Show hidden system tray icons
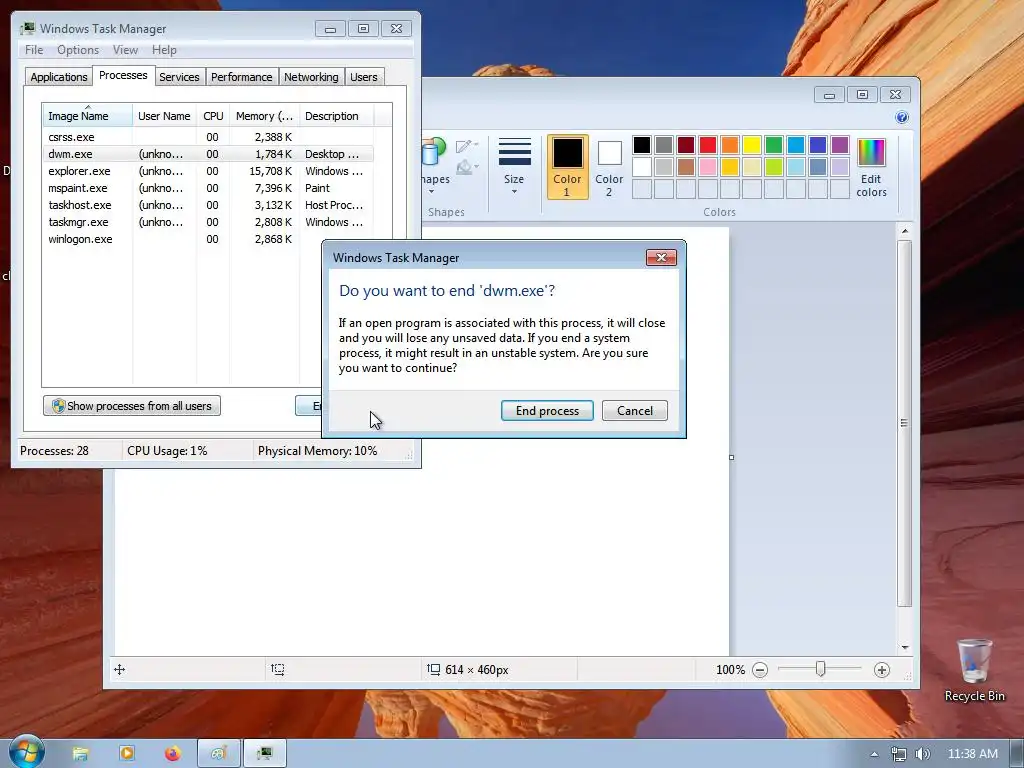Image resolution: width=1024 pixels, height=768 pixels. [x=874, y=754]
